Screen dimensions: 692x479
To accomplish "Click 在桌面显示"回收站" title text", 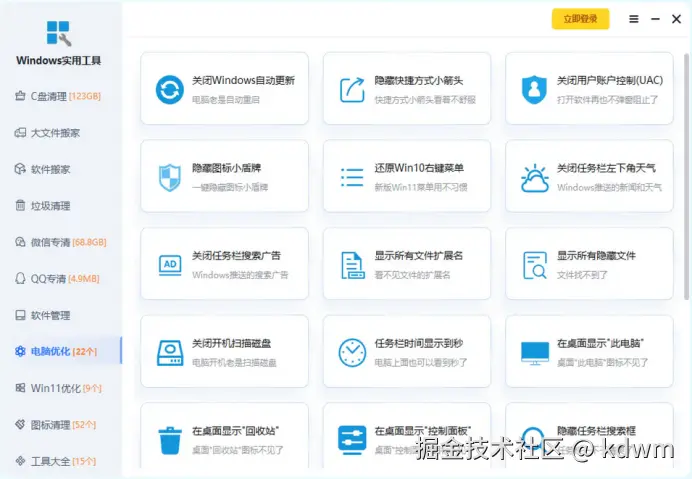I will [235, 430].
